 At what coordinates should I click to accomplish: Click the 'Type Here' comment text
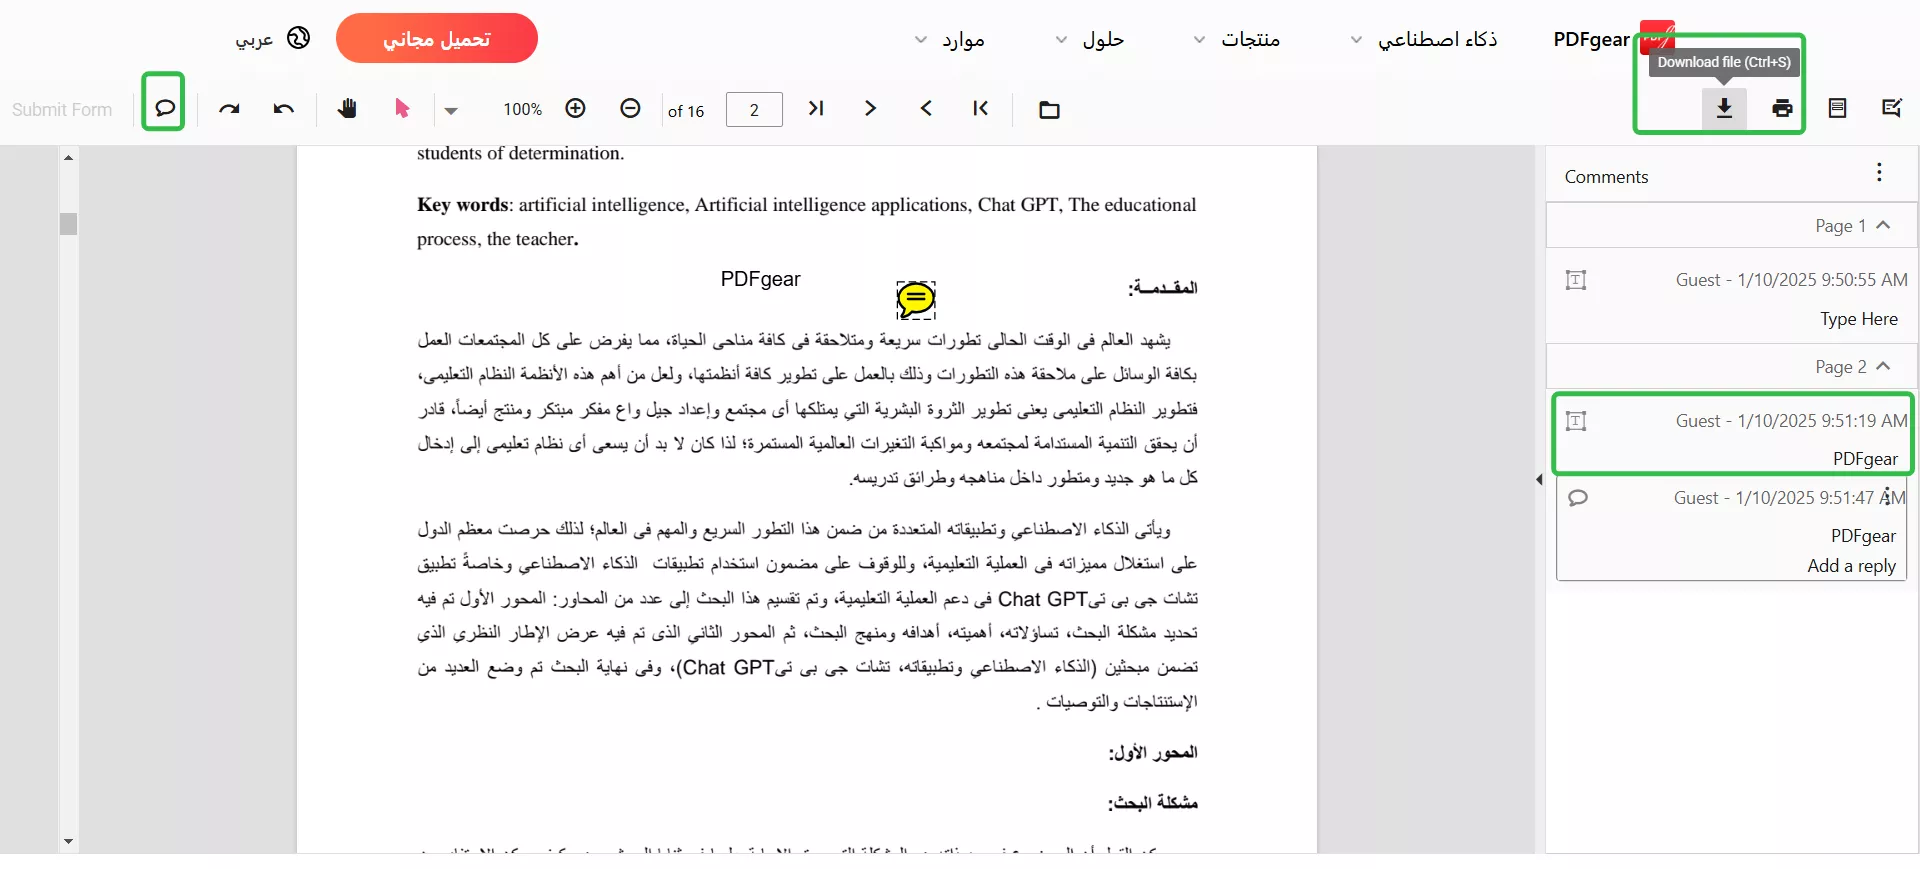1859,319
